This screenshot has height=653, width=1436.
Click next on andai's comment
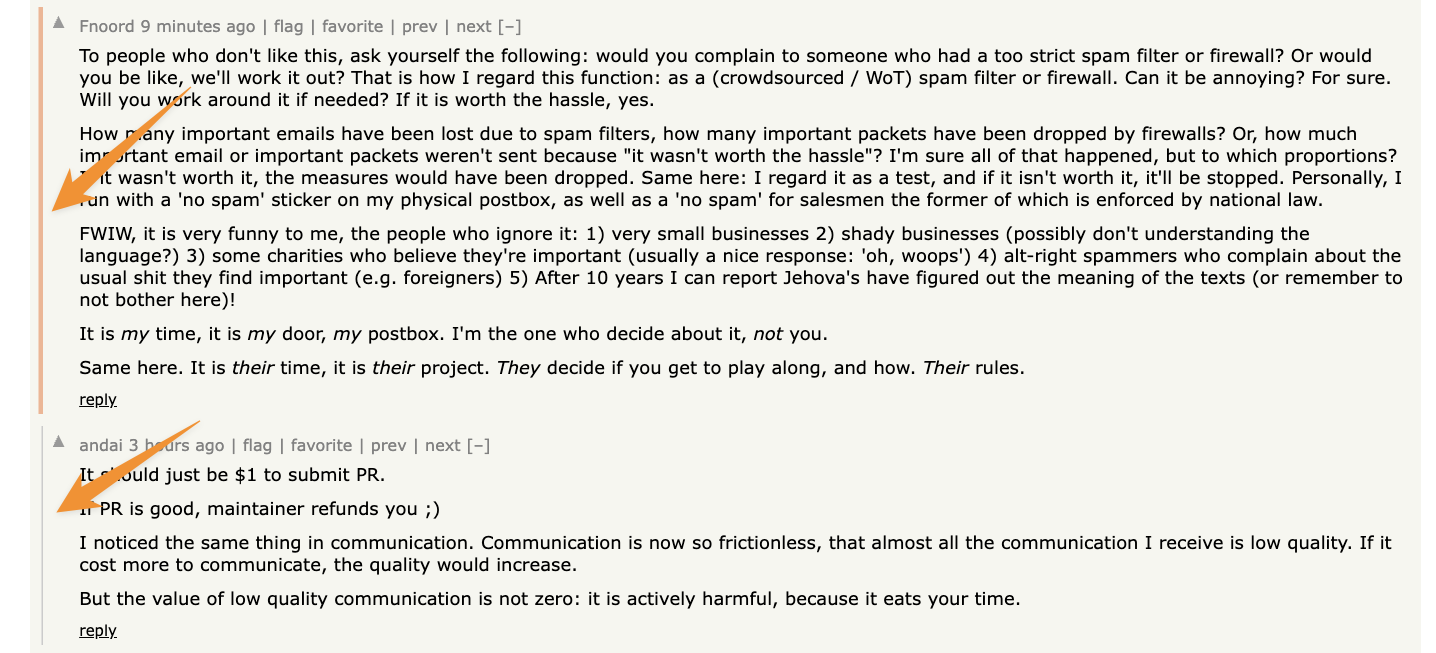point(443,446)
